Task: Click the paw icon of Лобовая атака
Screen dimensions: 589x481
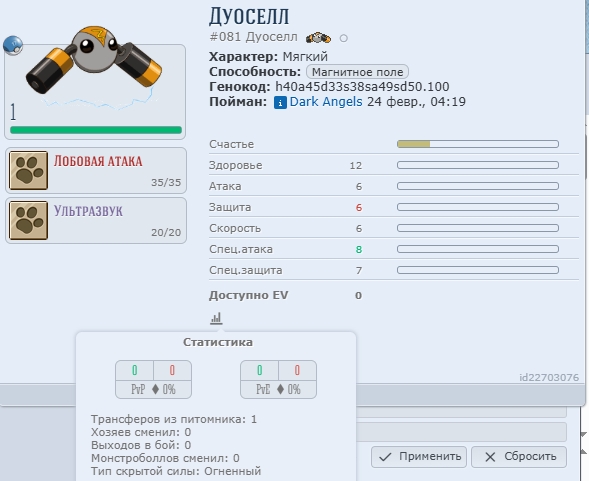Action: (29, 170)
